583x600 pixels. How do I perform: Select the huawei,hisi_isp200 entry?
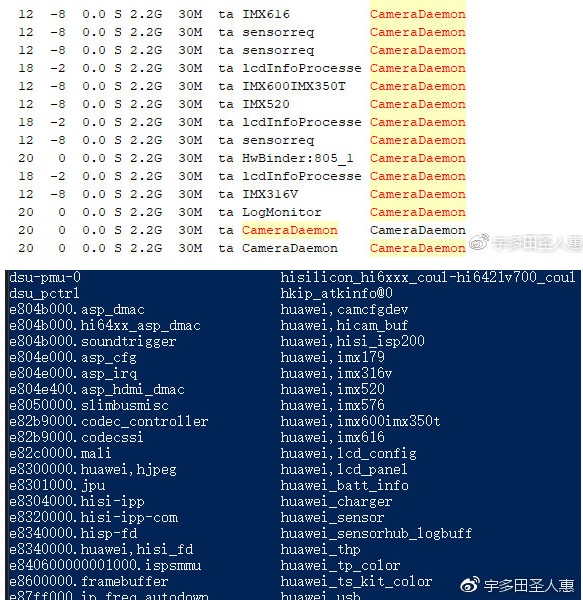352,341
